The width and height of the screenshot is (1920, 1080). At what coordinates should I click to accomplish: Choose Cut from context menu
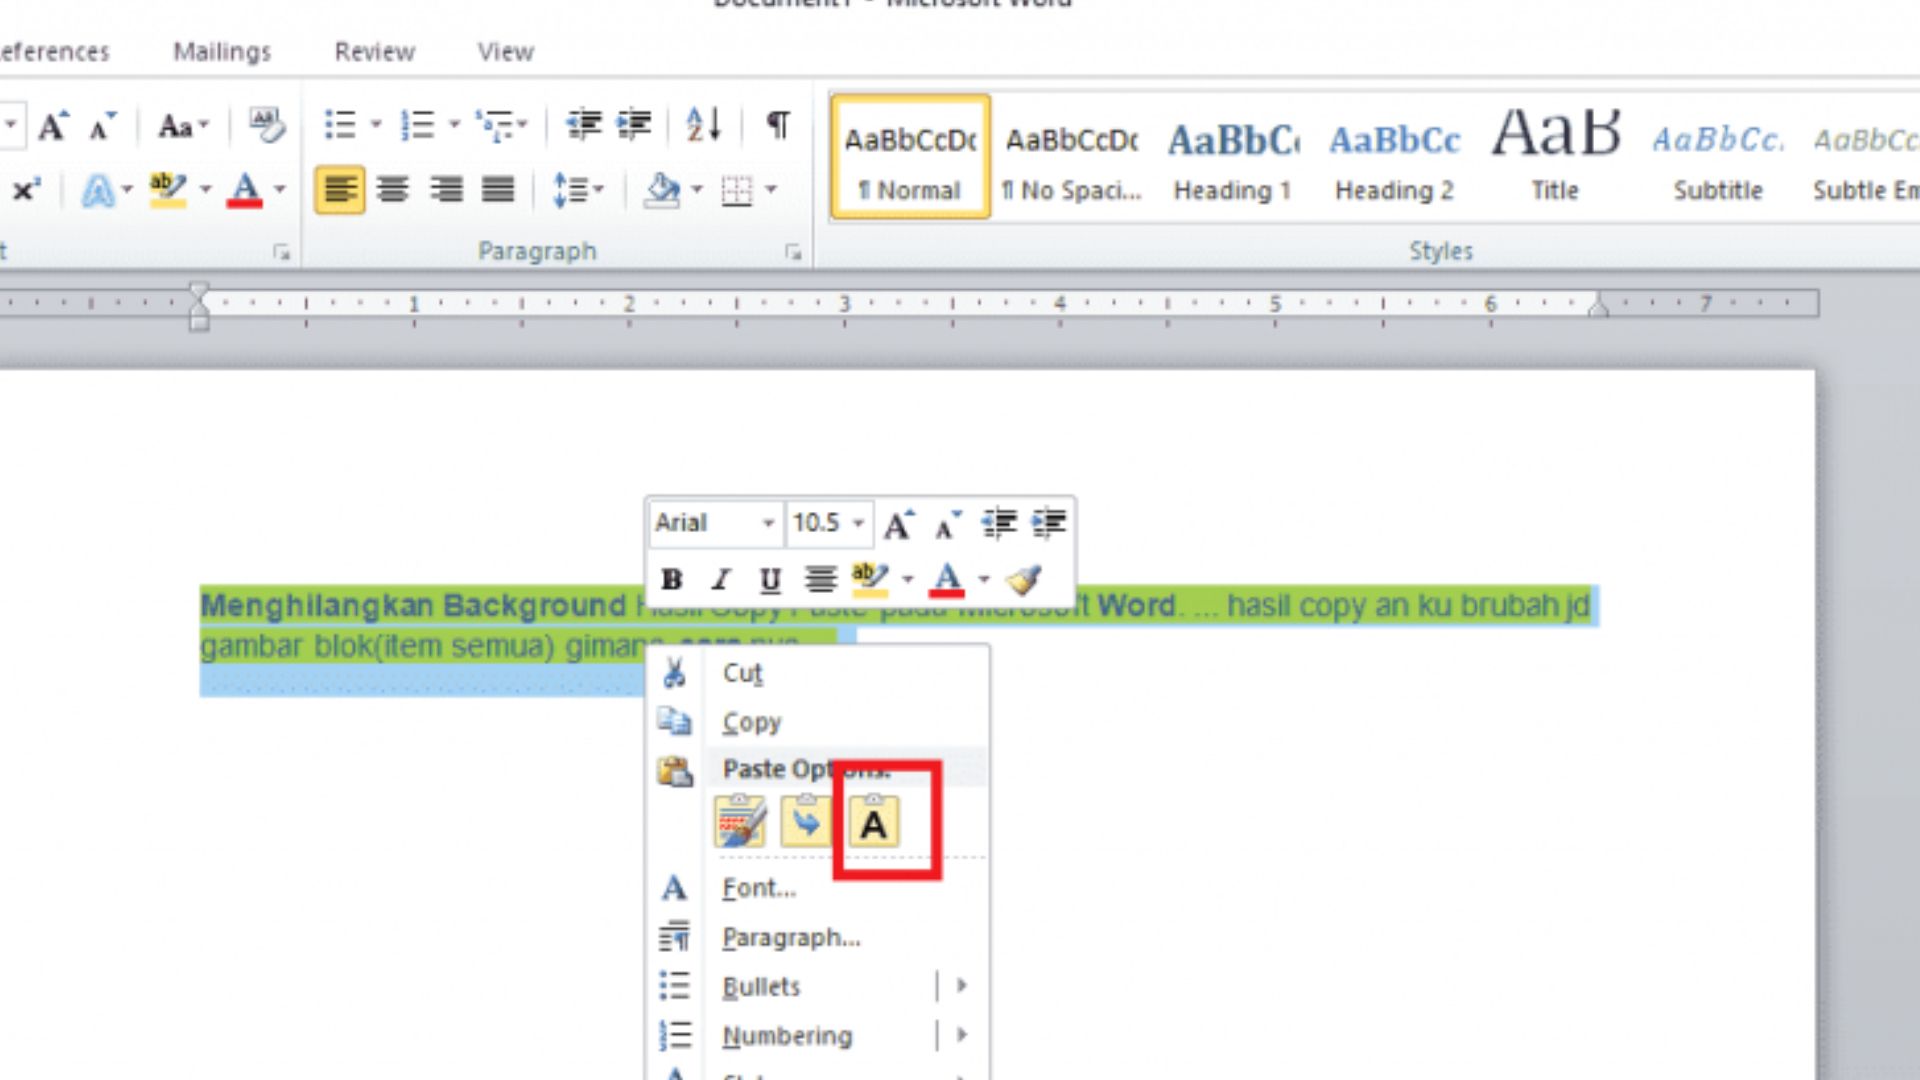742,673
